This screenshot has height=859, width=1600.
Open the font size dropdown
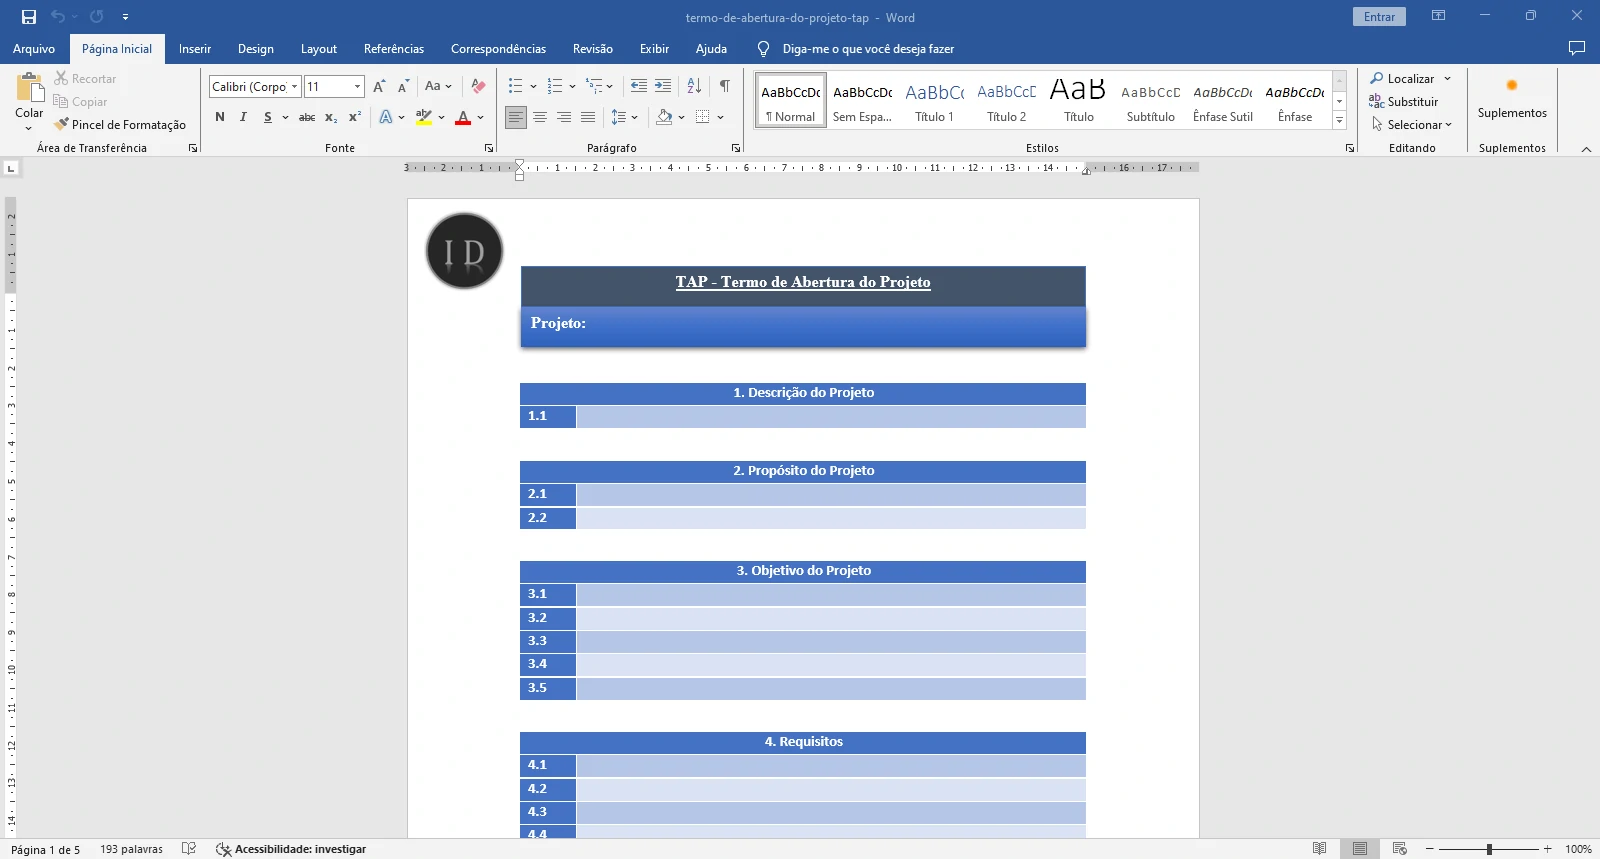click(x=357, y=87)
